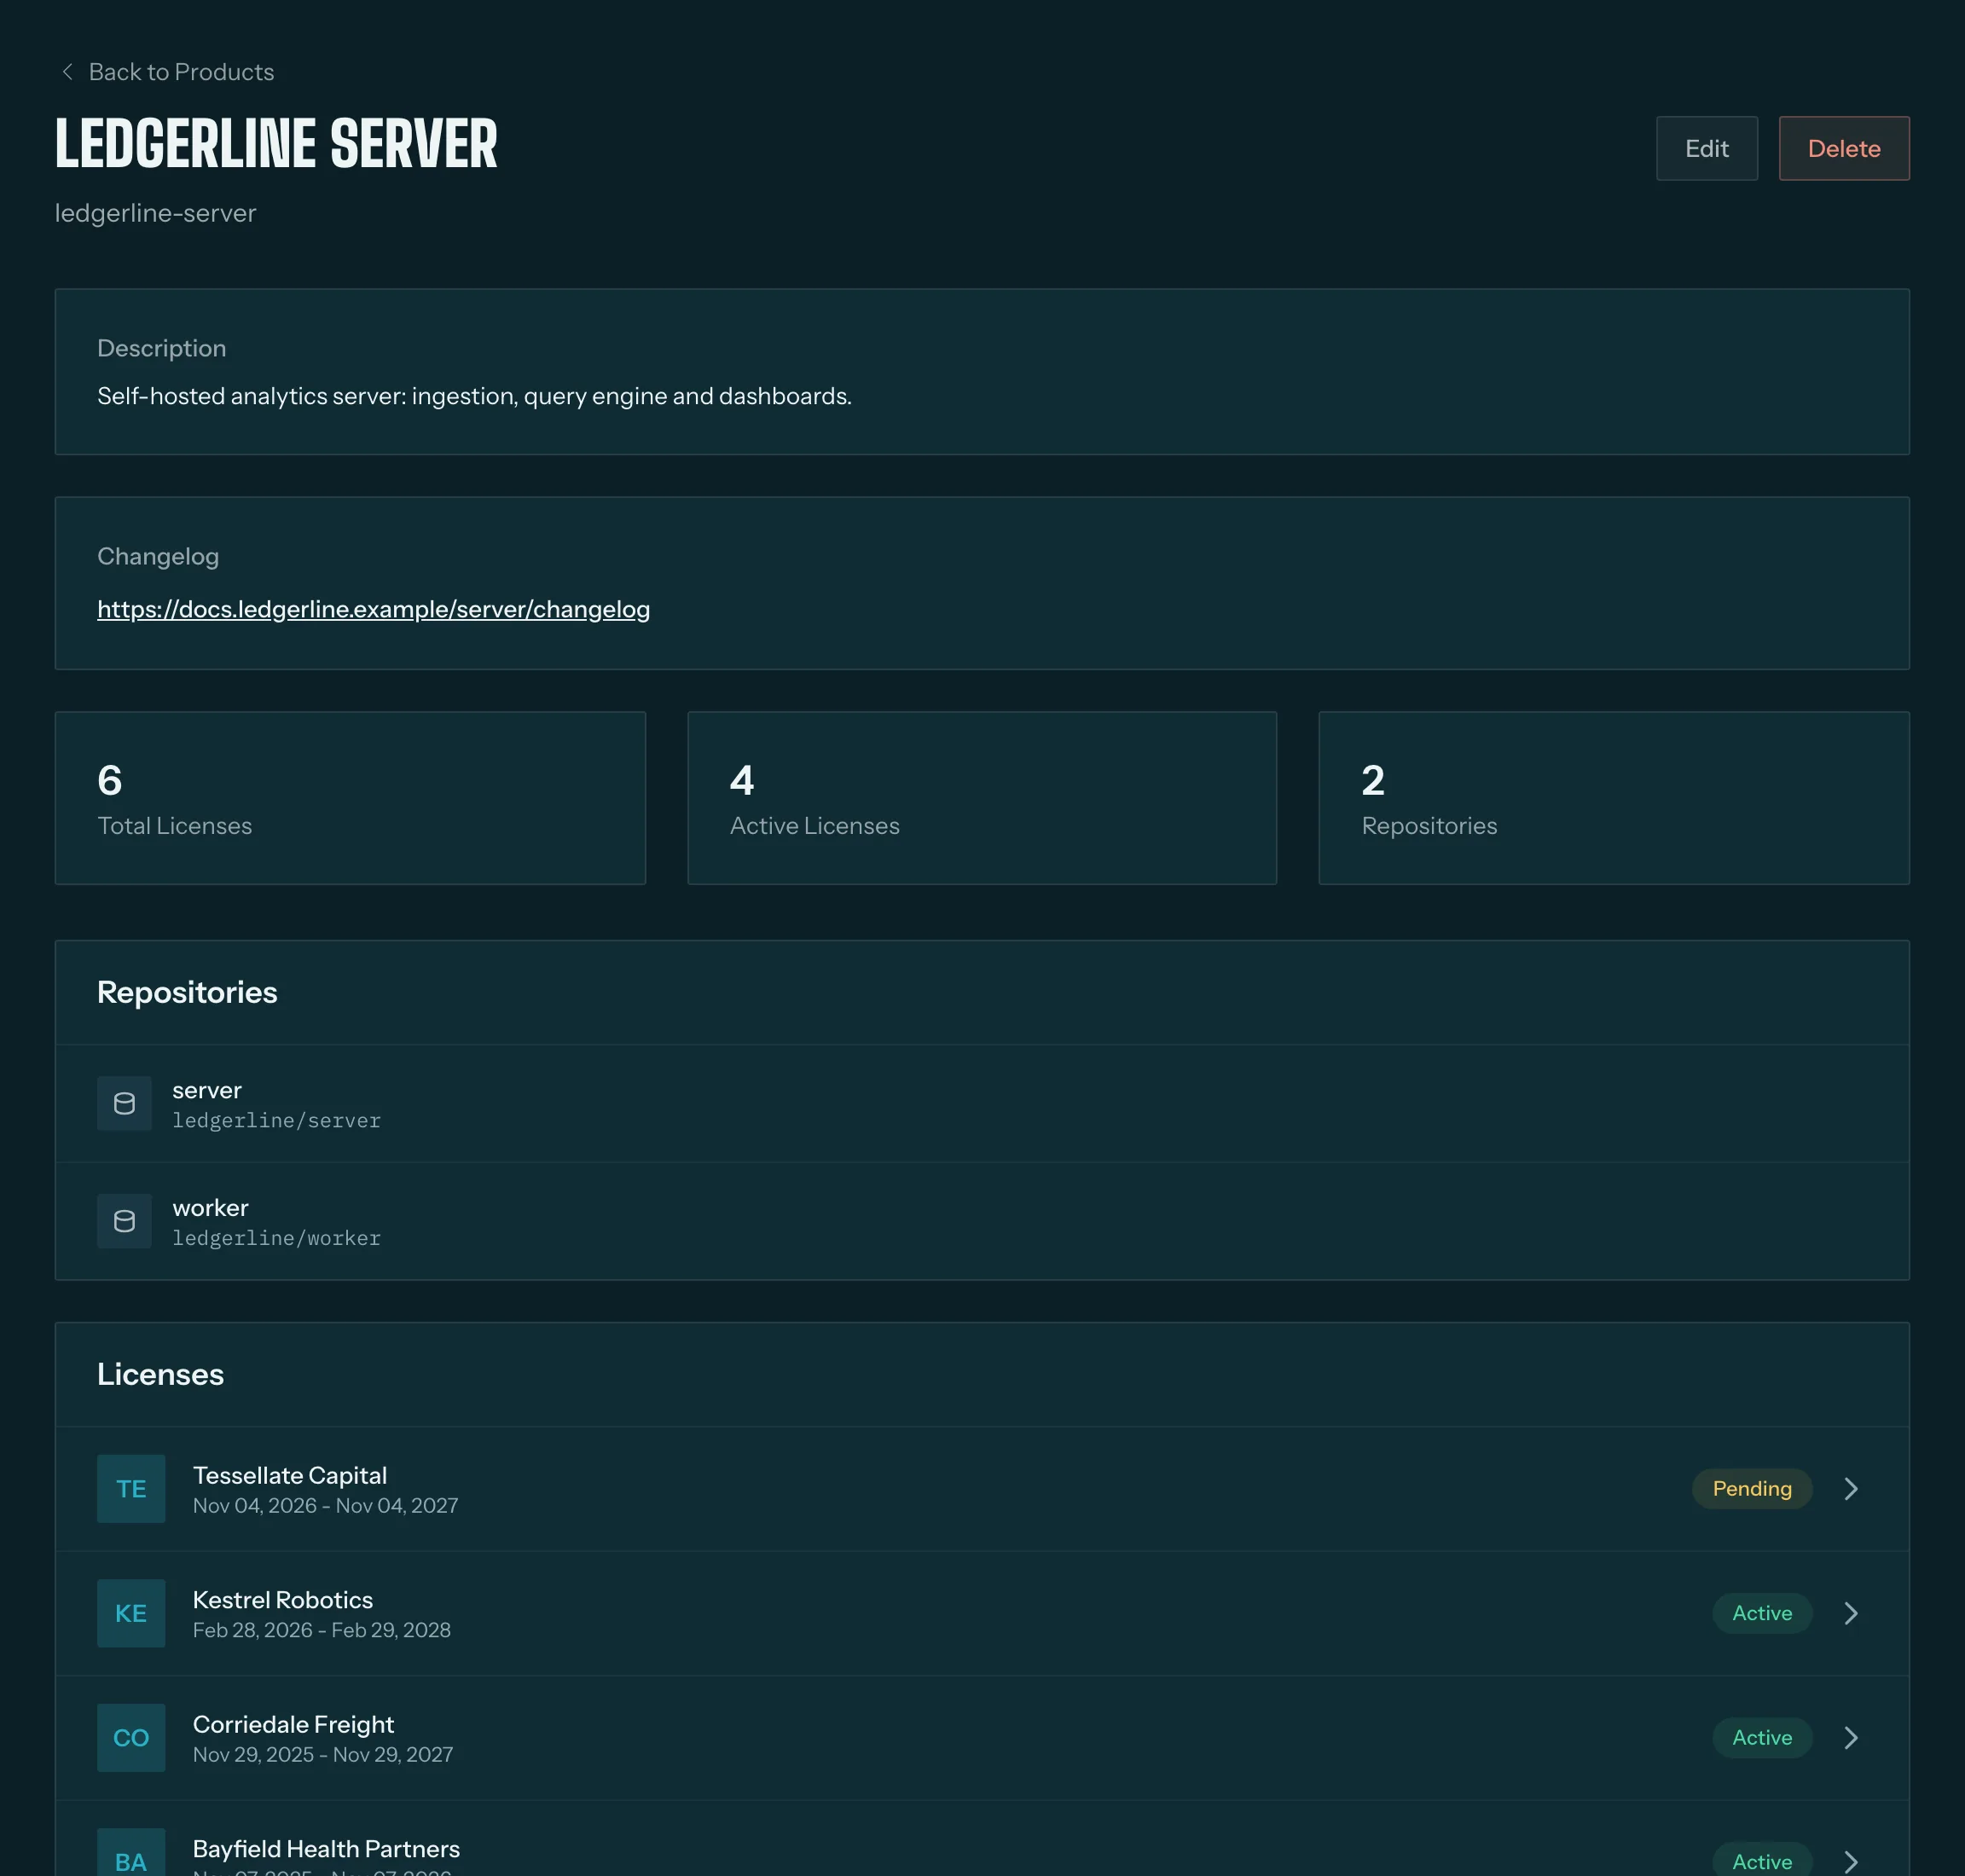Viewport: 1965px width, 1876px height.
Task: Click the Kestrel Robotics license name
Action: point(283,1600)
